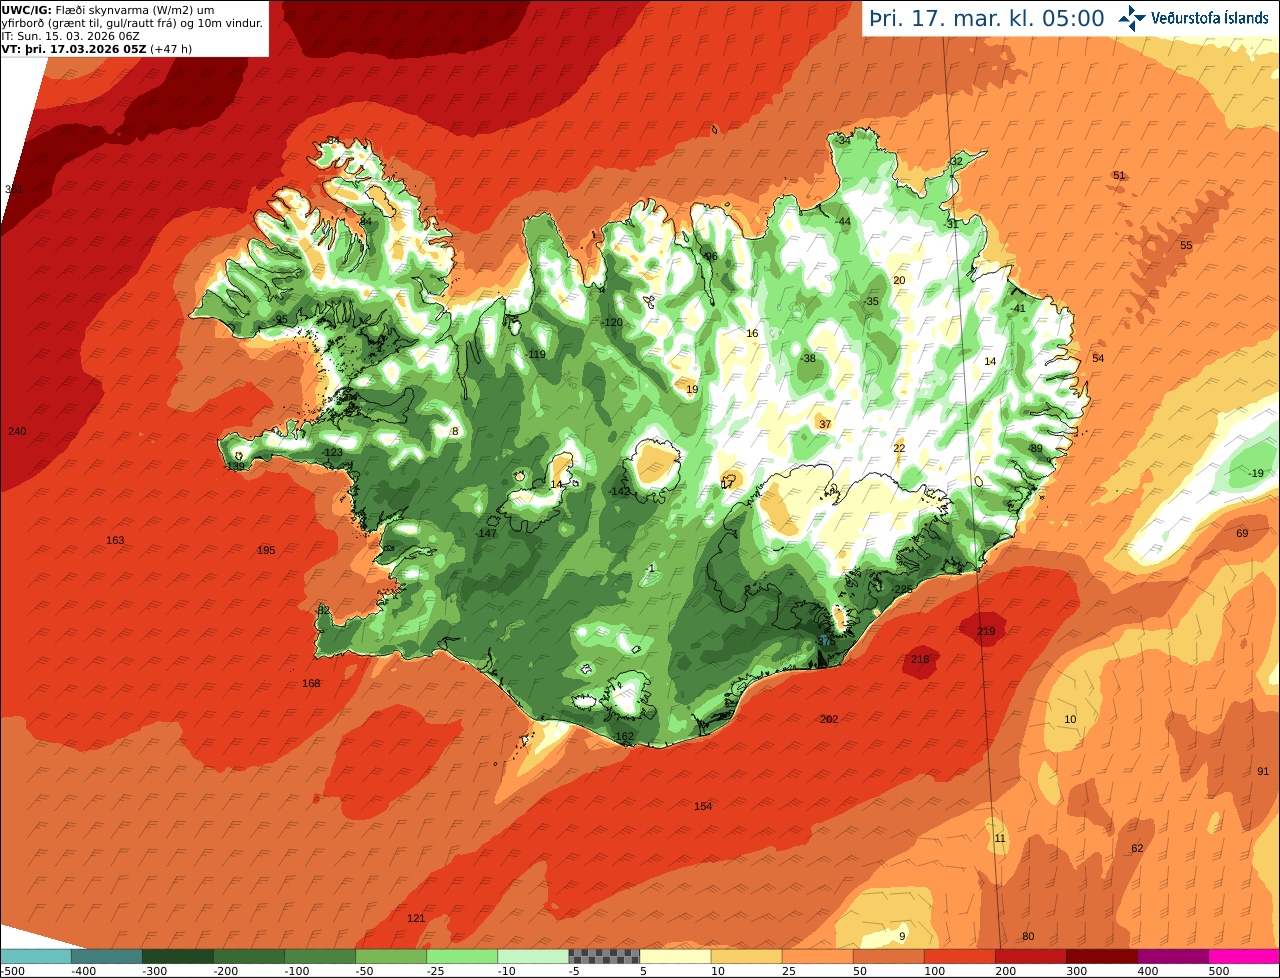Screen dimensions: 1280x978
Task: Click the map value 202
Action: 829,719
